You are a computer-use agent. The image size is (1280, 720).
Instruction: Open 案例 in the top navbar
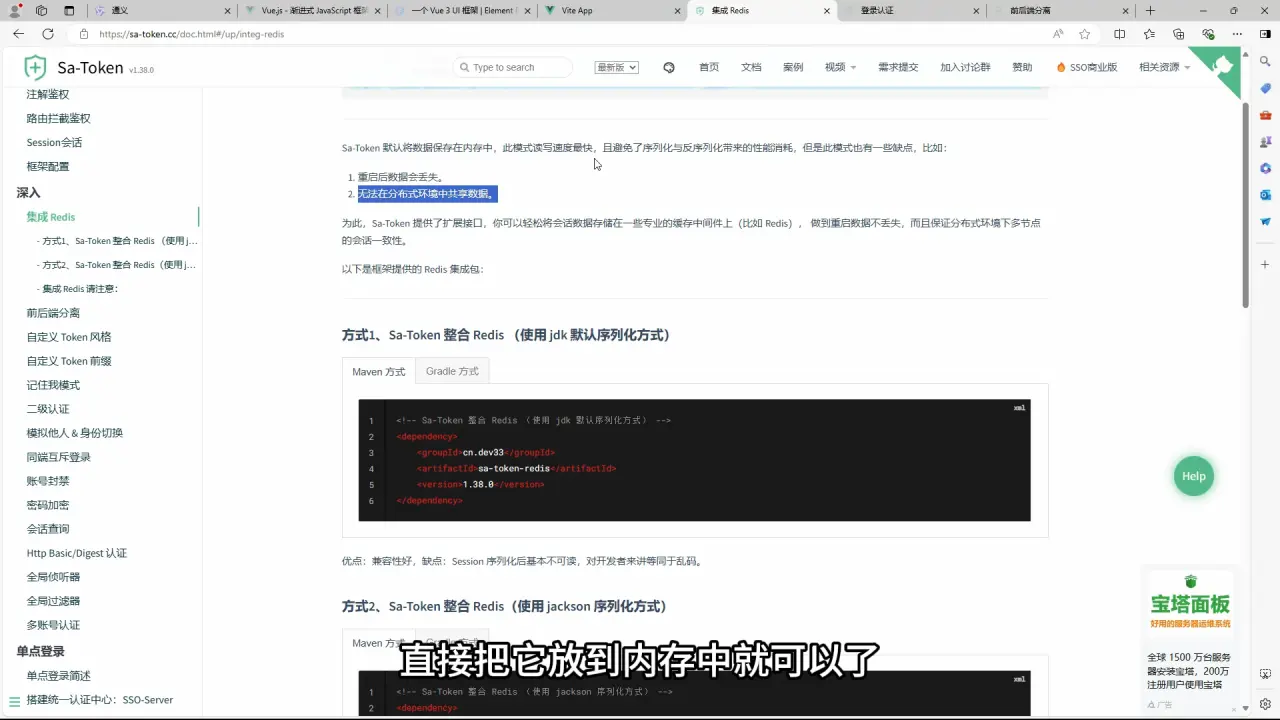pos(793,67)
